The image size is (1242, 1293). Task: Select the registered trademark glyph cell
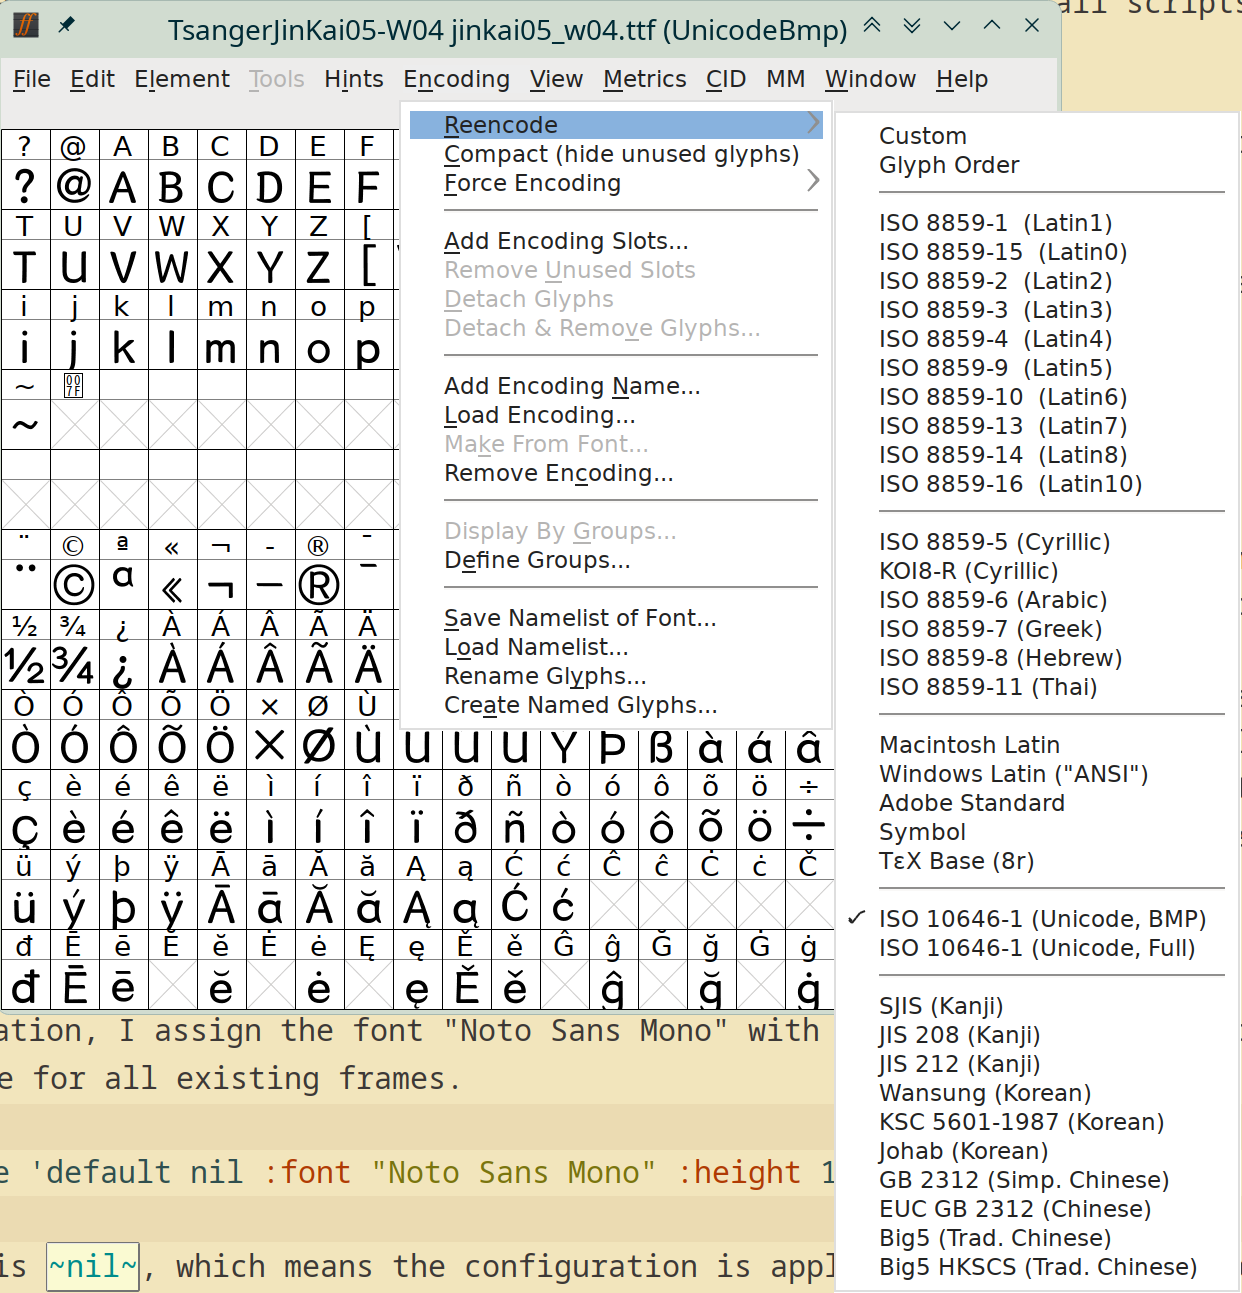click(319, 585)
